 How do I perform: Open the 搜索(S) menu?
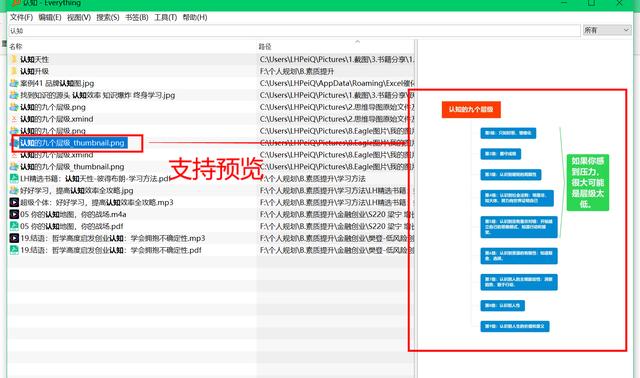(x=108, y=17)
